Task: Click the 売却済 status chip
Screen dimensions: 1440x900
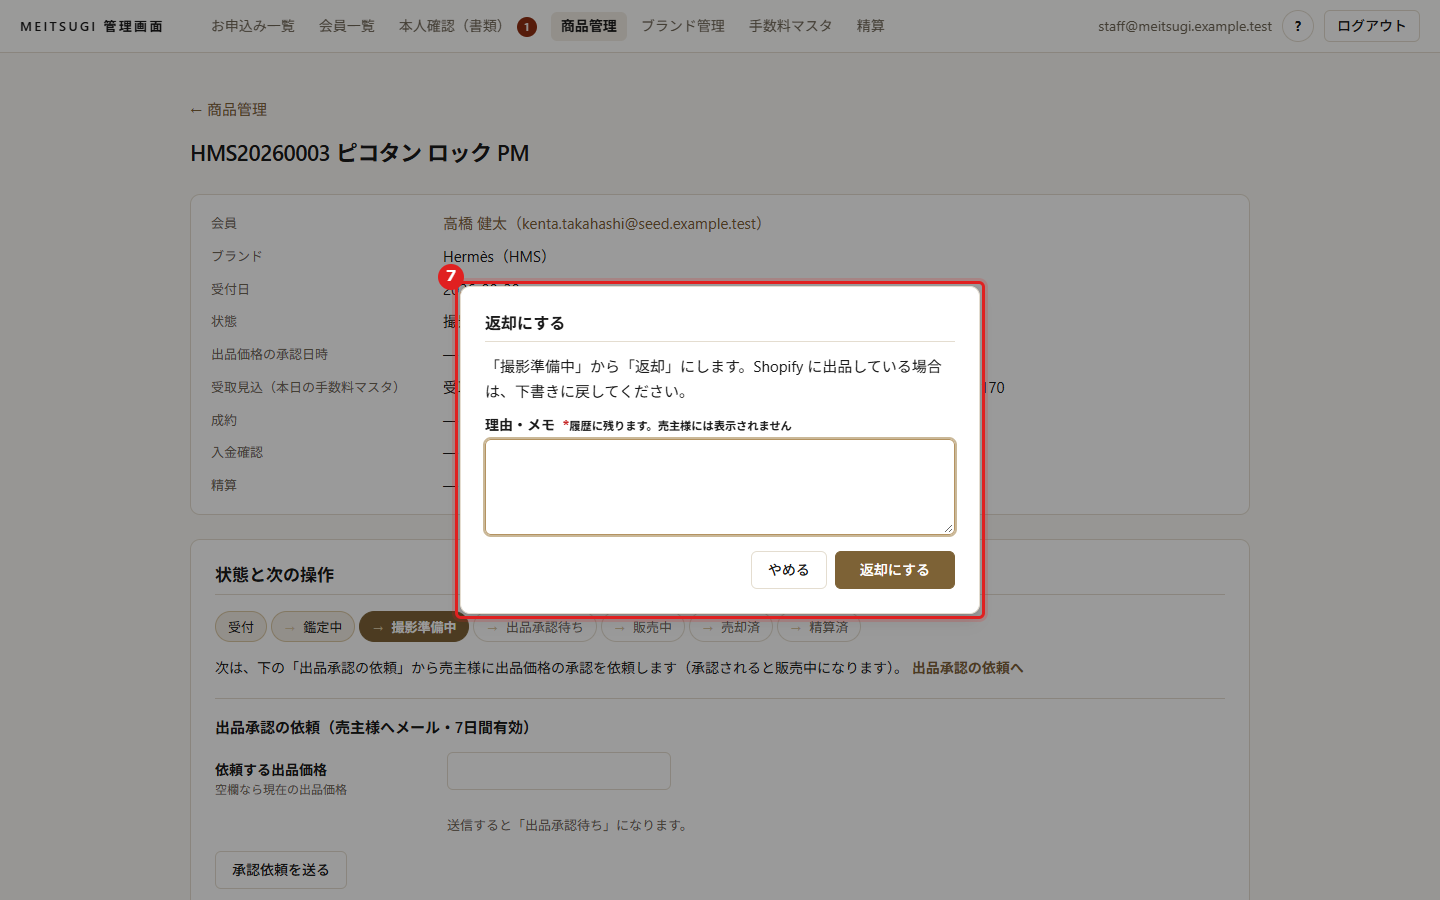Action: click(x=731, y=627)
